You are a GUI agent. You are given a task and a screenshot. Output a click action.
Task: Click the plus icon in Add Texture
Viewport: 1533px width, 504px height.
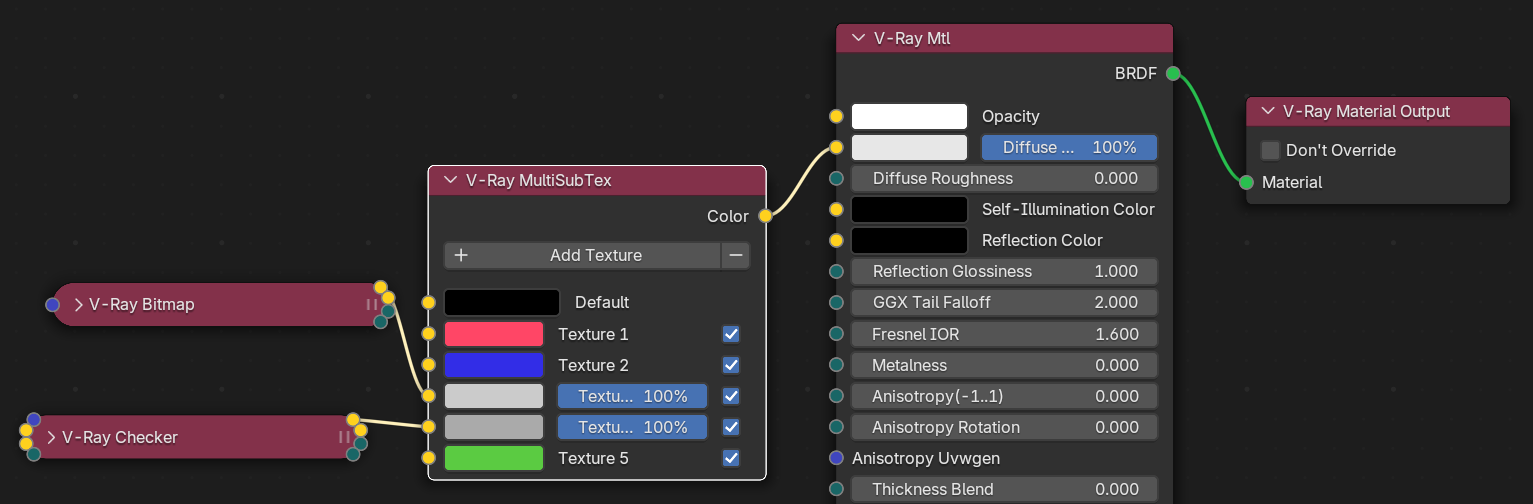461,255
